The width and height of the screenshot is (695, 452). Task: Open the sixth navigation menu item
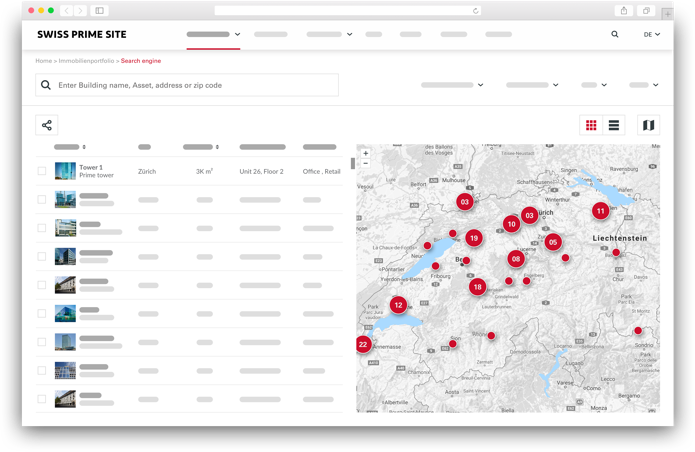pos(453,34)
